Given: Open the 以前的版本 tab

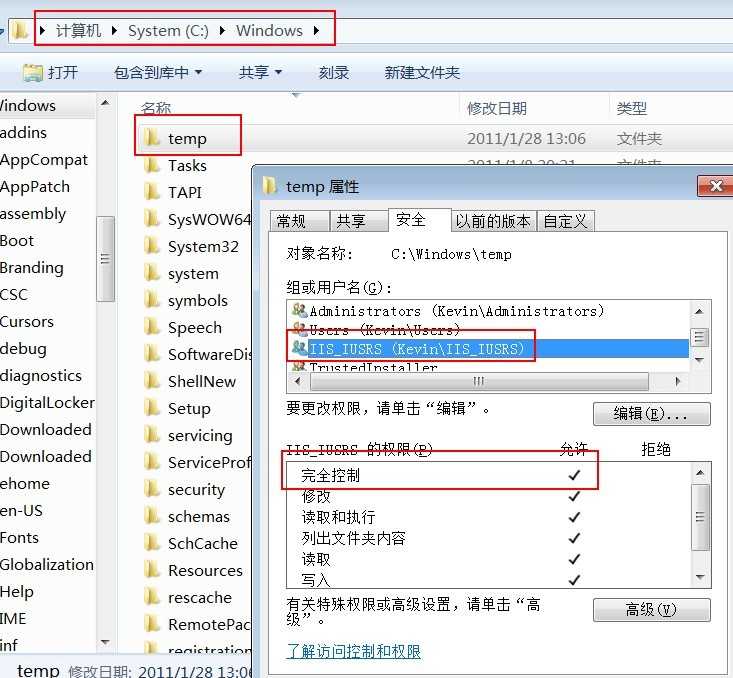Looking at the screenshot, I should [x=494, y=221].
